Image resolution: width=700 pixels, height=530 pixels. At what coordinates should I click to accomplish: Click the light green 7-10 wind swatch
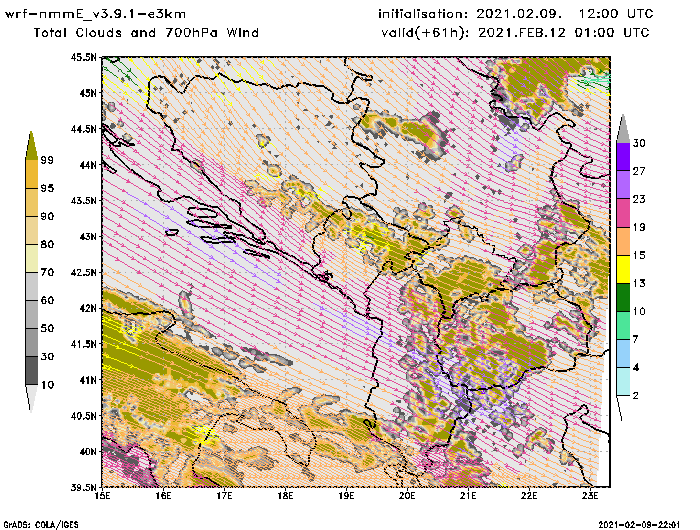(x=623, y=326)
